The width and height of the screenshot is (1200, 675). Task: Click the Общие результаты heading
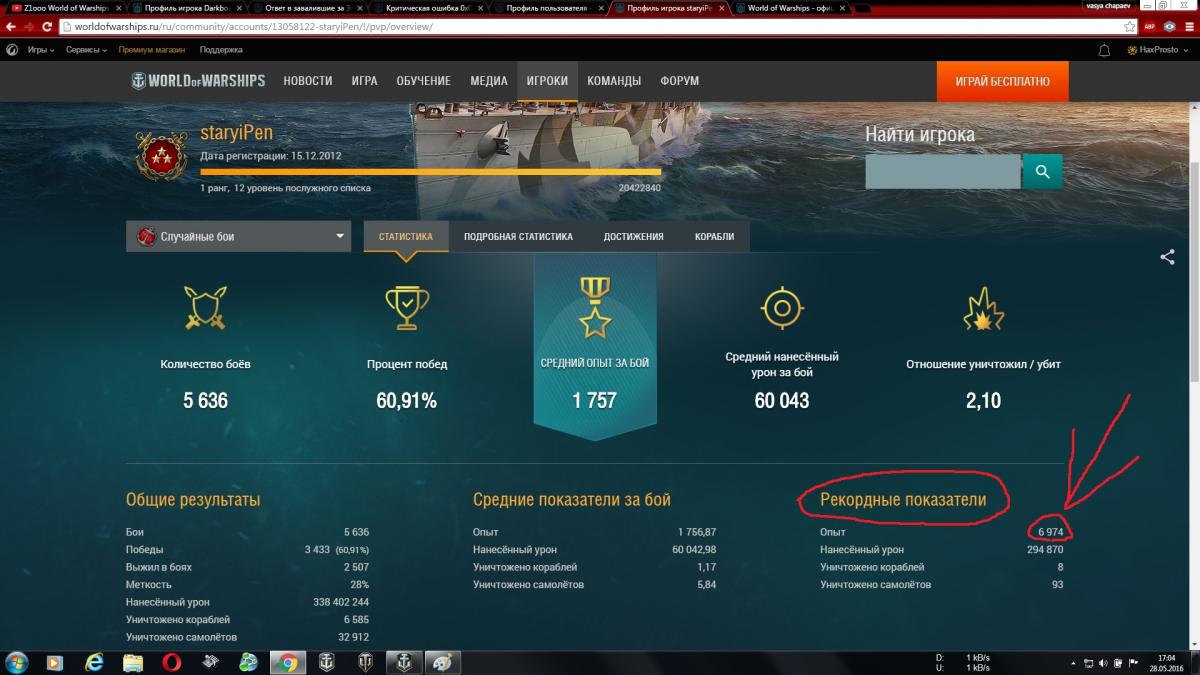click(x=193, y=499)
